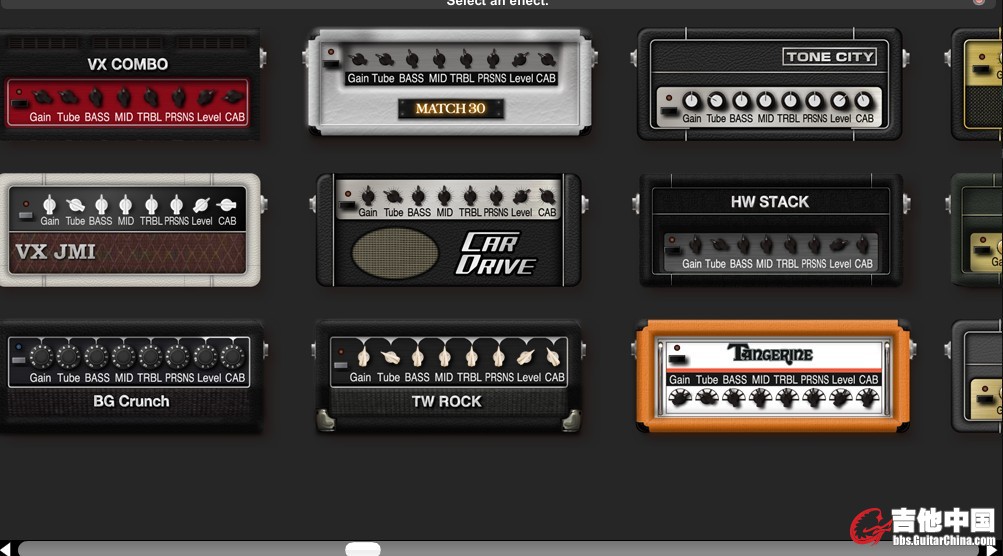
Task: Click the MID knob on MATCH 30
Action: tap(439, 60)
